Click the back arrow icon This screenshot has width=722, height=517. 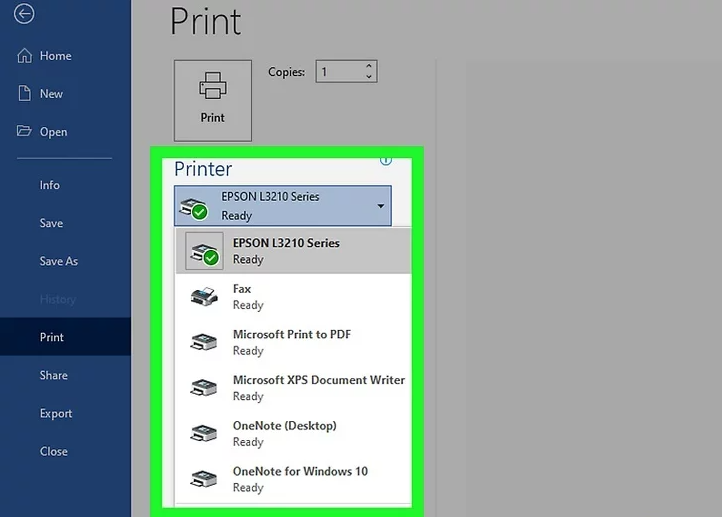(24, 13)
